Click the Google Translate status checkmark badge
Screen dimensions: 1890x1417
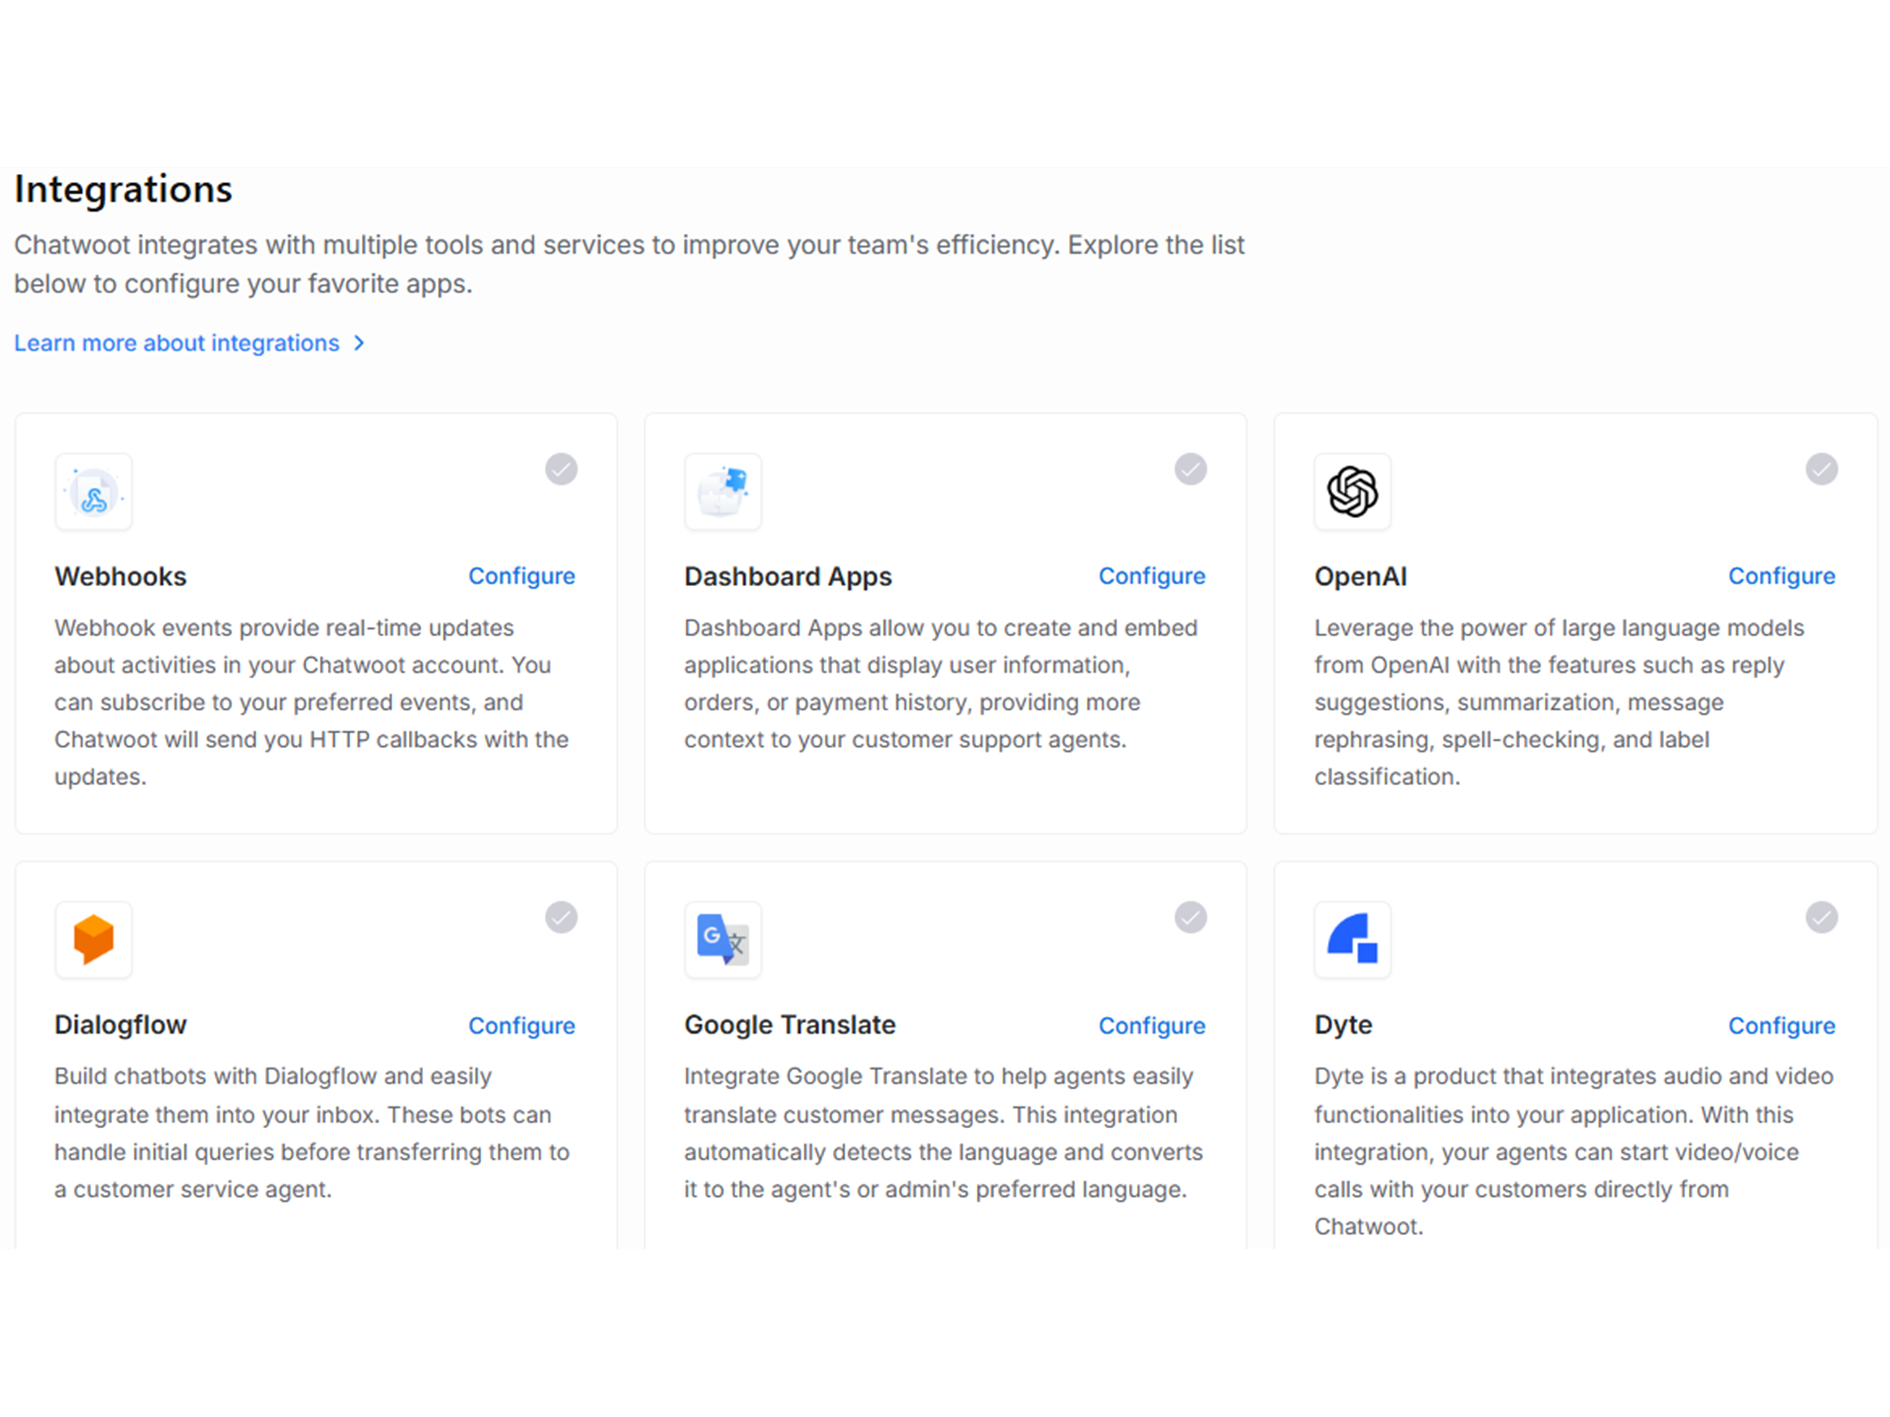coord(1190,917)
